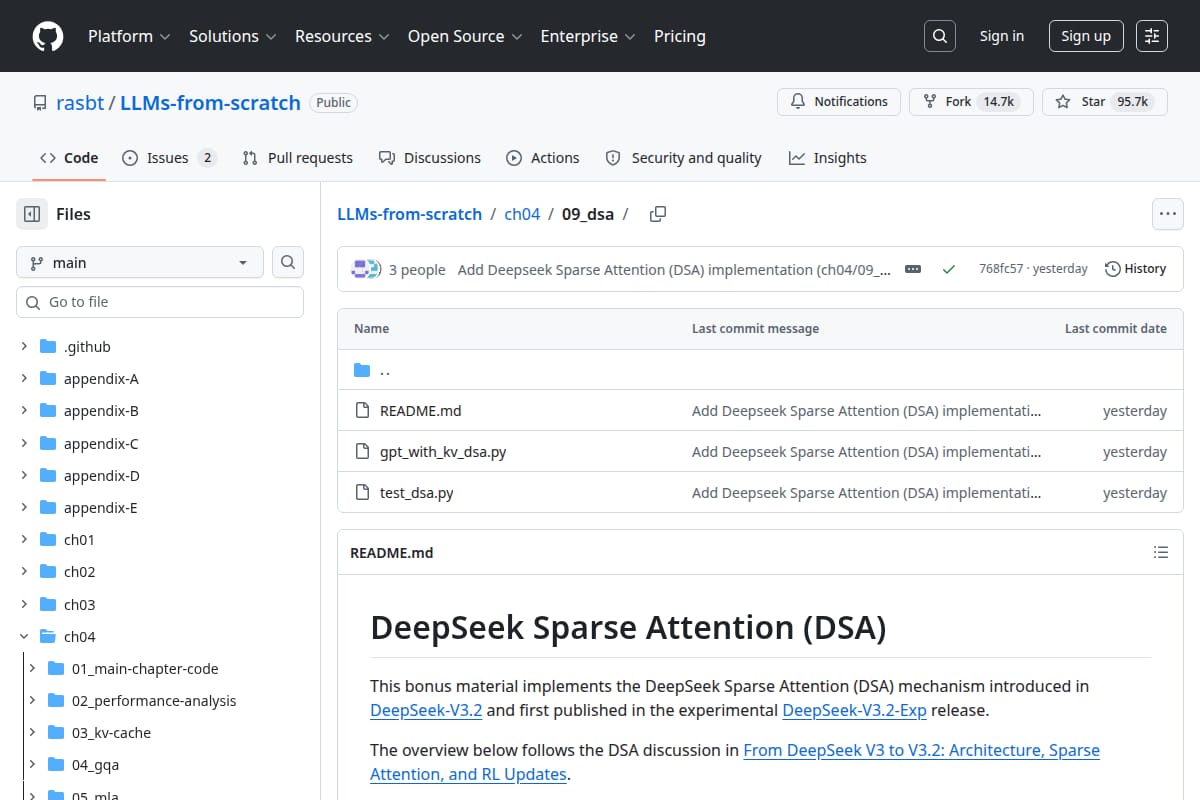
Task: Switch to the Issues tab
Action: pyautogui.click(x=169, y=158)
